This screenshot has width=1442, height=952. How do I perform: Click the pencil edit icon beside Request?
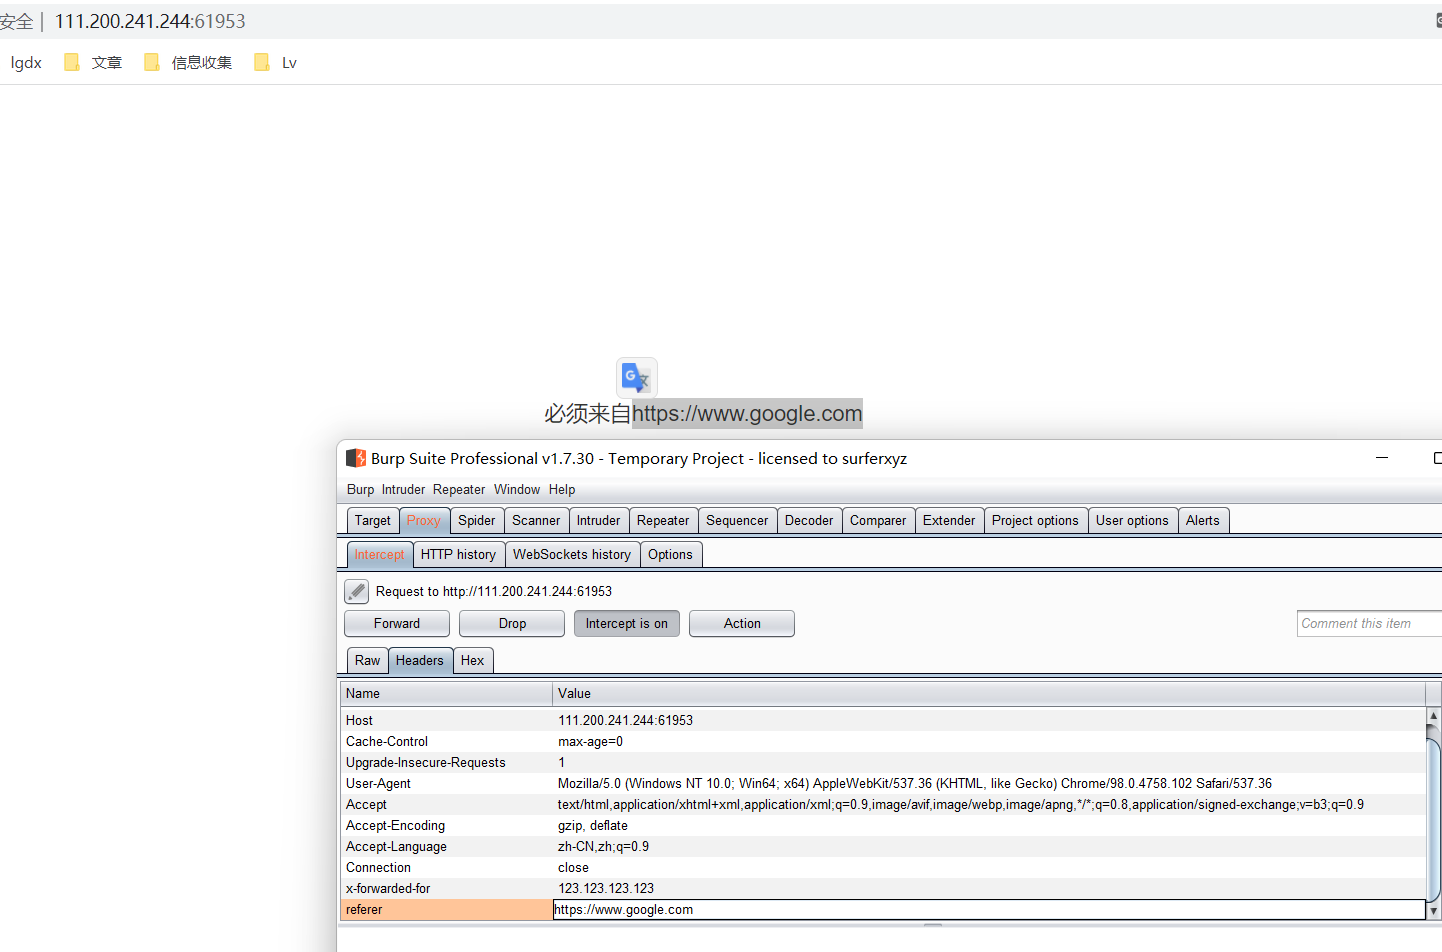click(x=356, y=591)
